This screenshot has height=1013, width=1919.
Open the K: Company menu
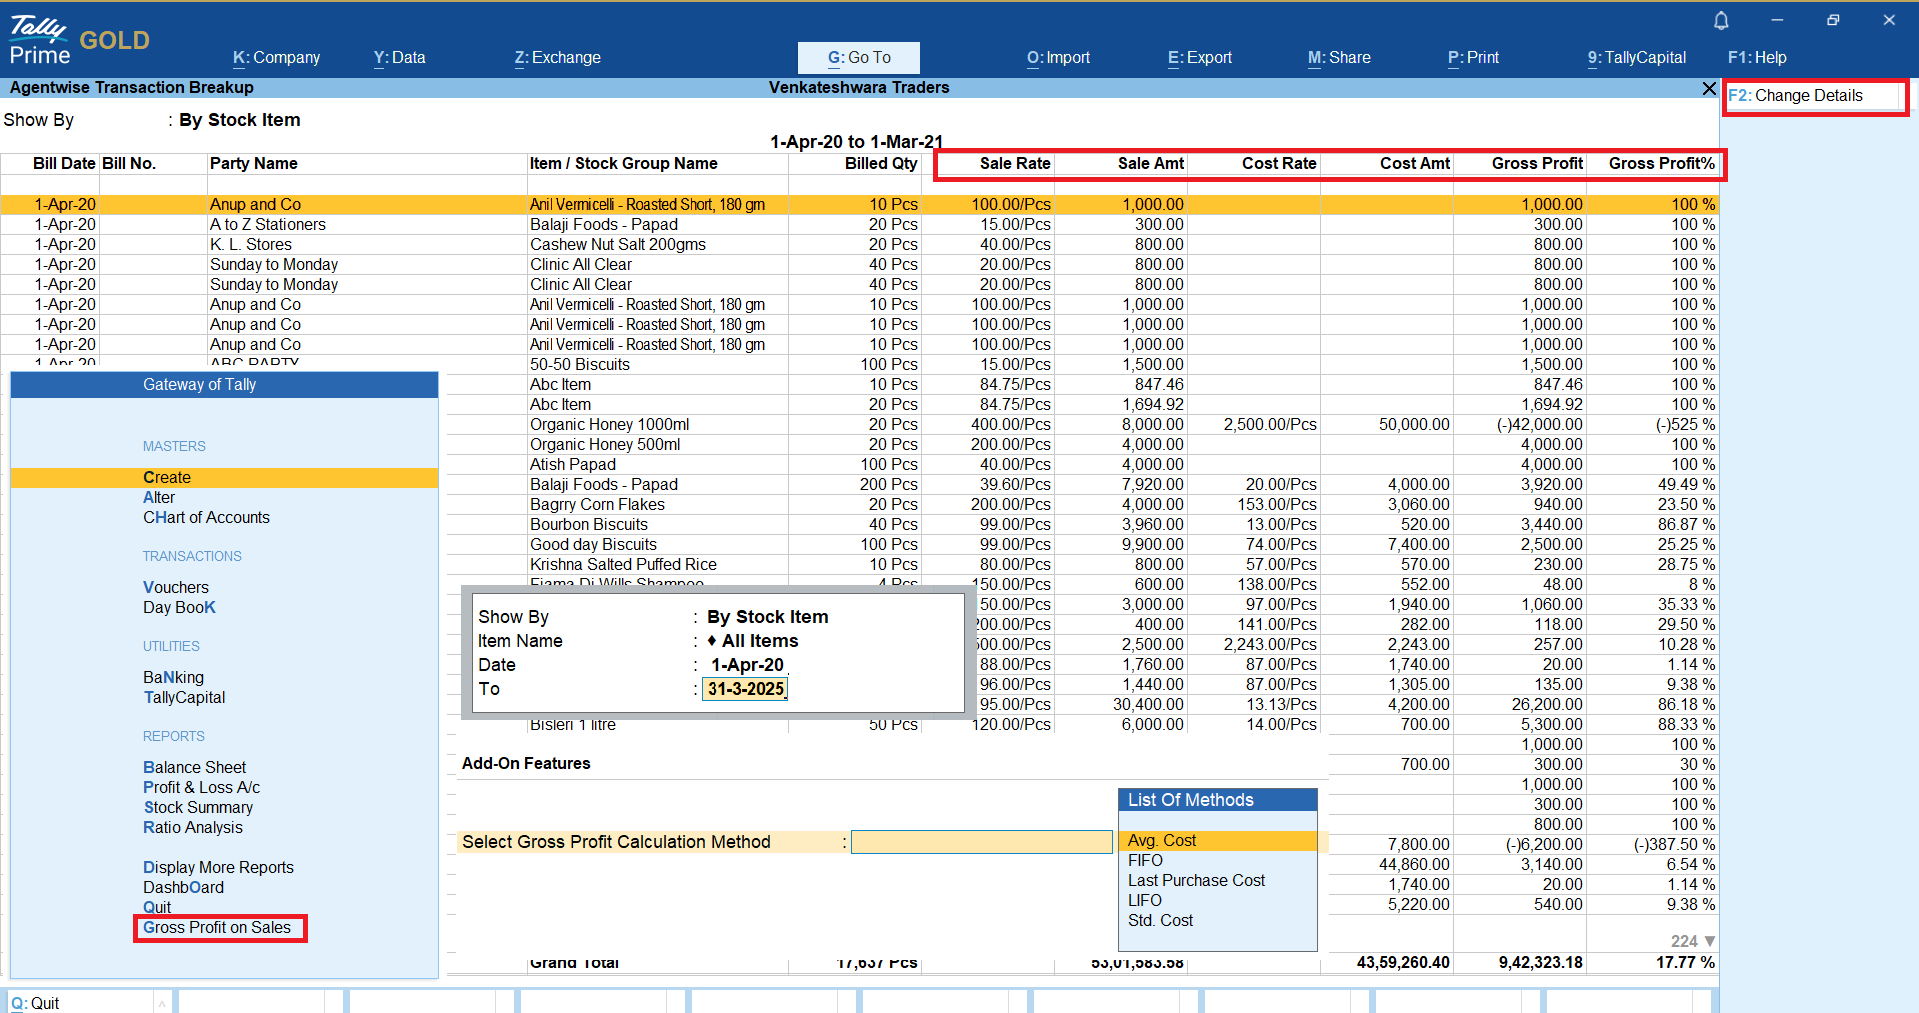pos(276,58)
